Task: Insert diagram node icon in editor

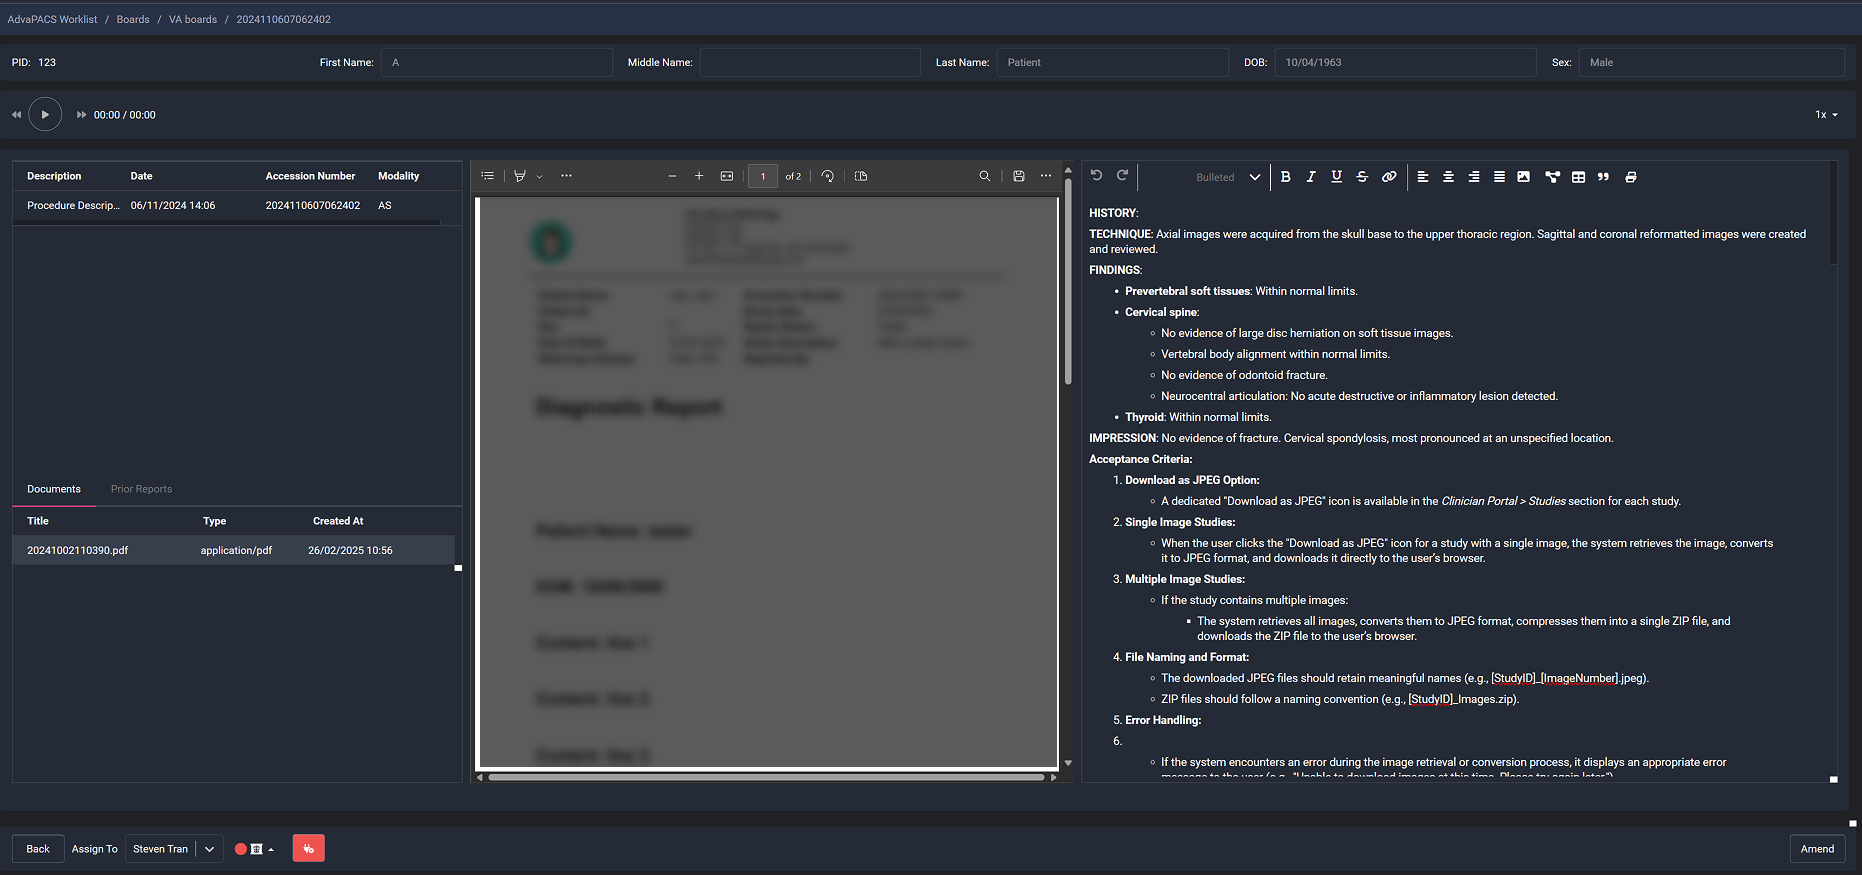Action: [1552, 177]
